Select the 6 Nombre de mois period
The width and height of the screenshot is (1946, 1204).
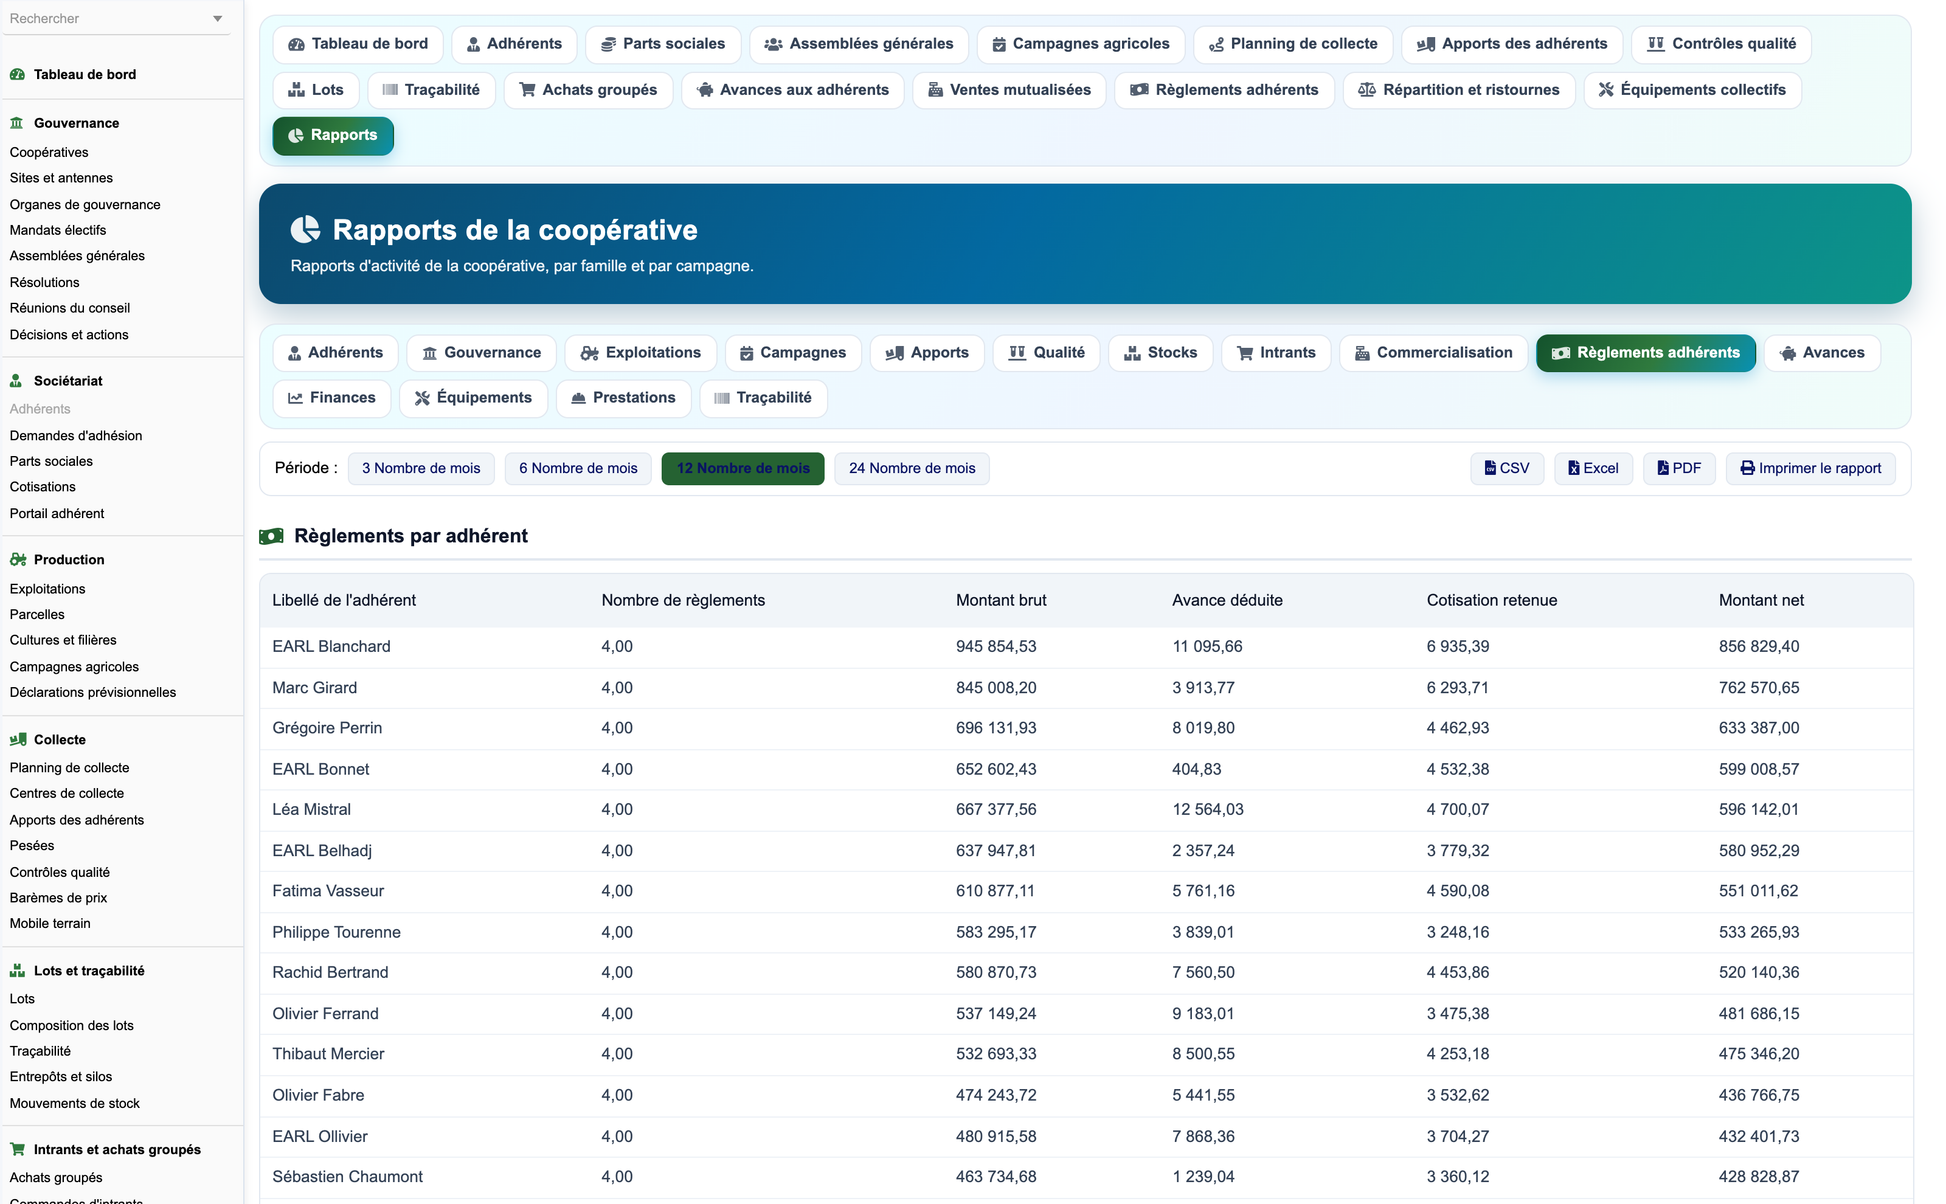[578, 468]
